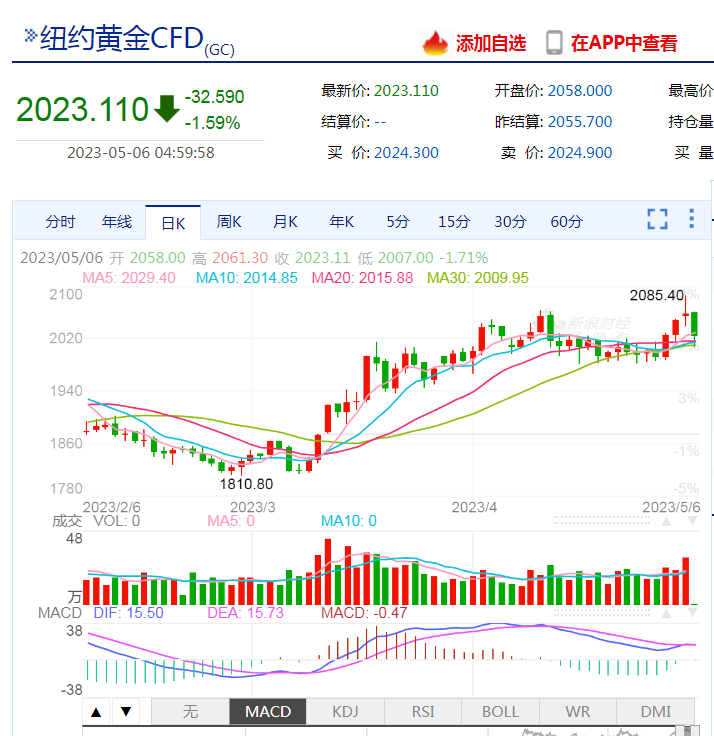Screen dimensions: 714x736
Task: Select the KDJ indicator tab
Action: pyautogui.click(x=345, y=712)
